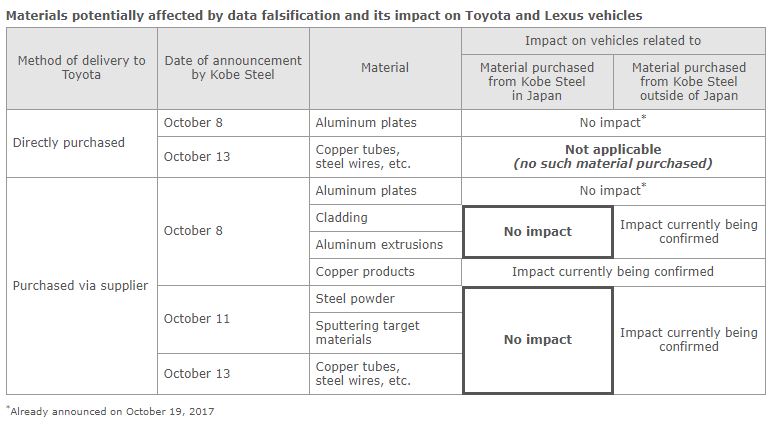Select the "Directly purchased" row label
The height and width of the screenshot is (431, 776).
[x=69, y=142]
